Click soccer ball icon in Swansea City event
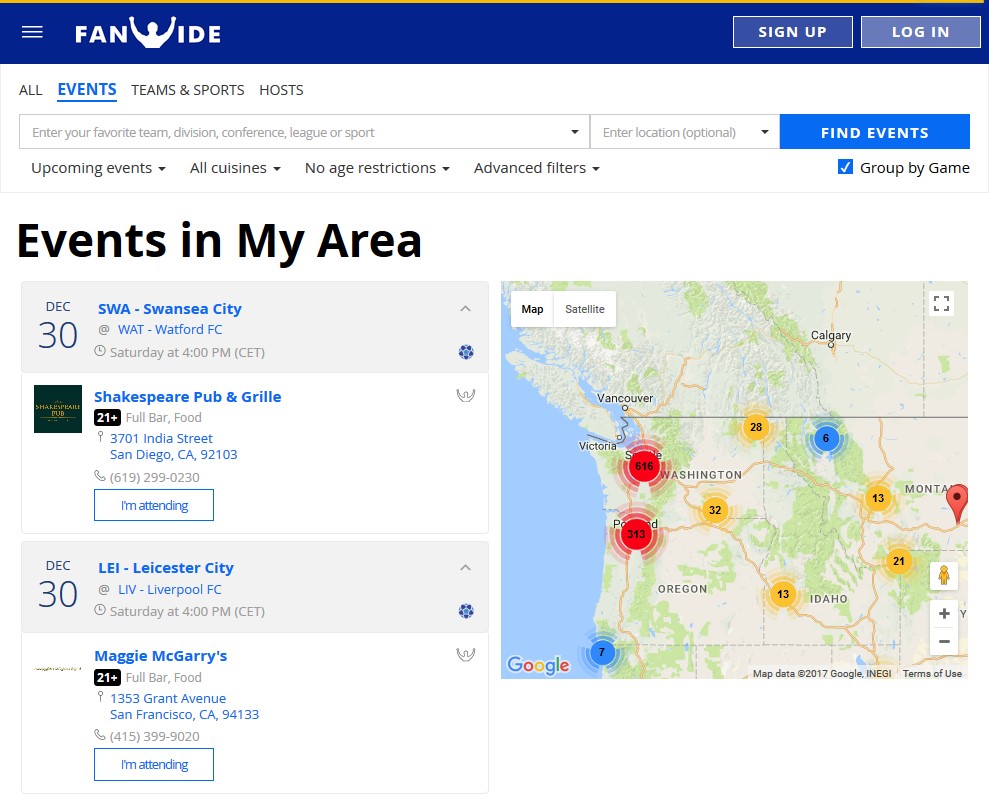The height and width of the screenshot is (798, 989). tap(466, 352)
